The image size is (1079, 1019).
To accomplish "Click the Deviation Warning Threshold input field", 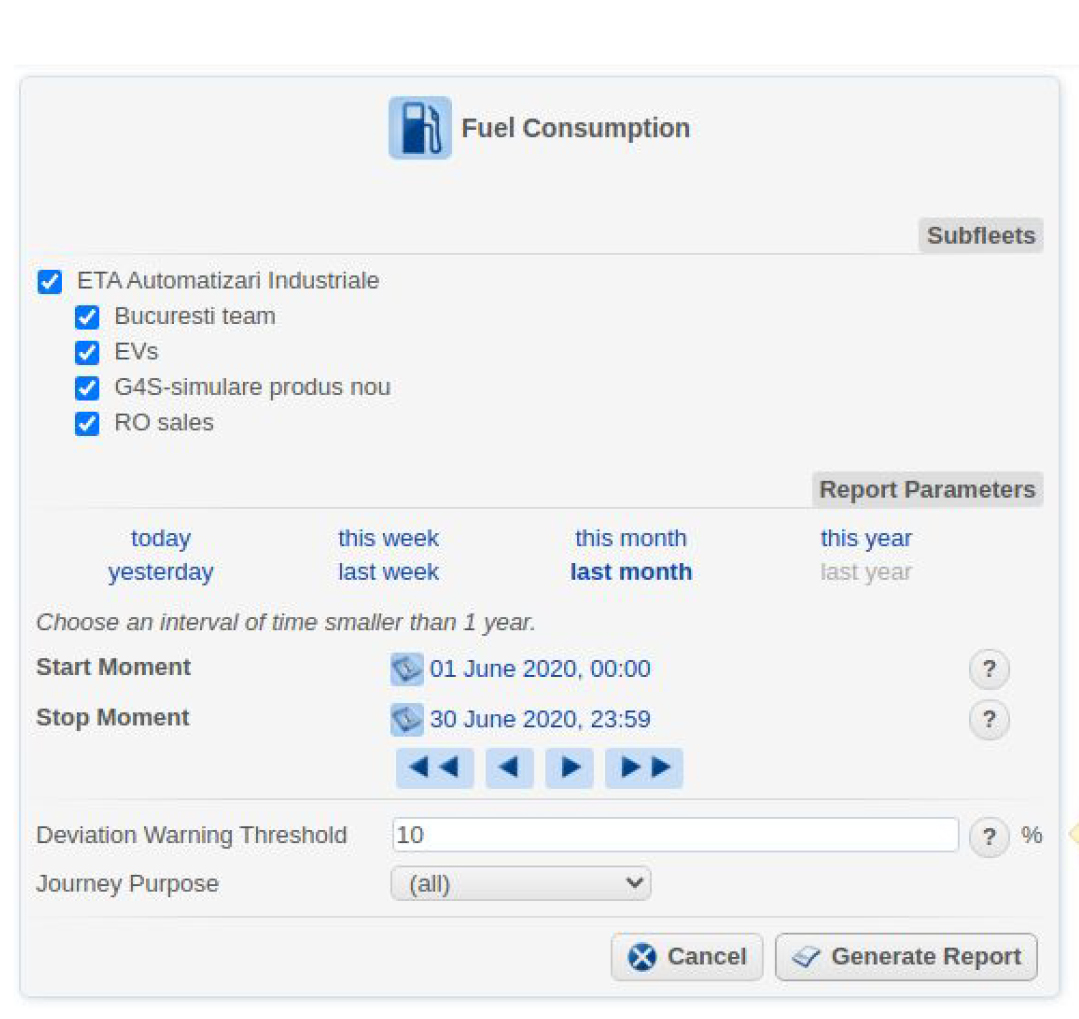I will pyautogui.click(x=676, y=836).
